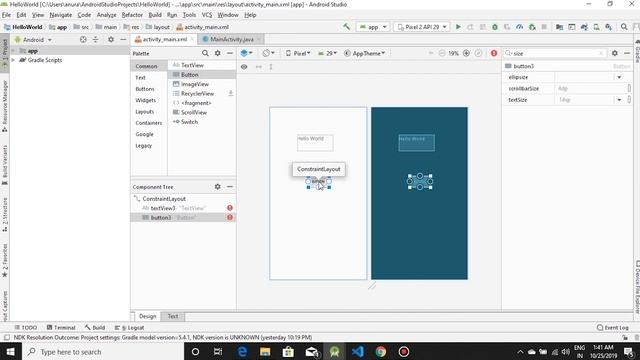Open the Build menu
The width and height of the screenshot is (640, 360).
(155, 15)
